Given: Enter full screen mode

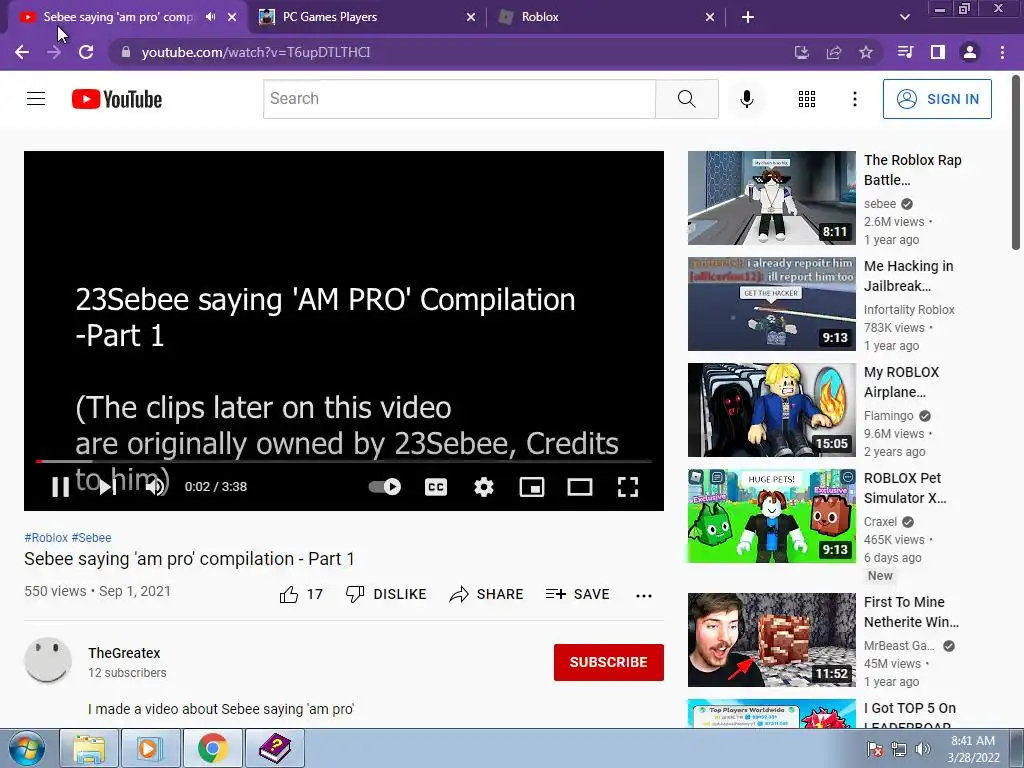Looking at the screenshot, I should click(x=628, y=487).
